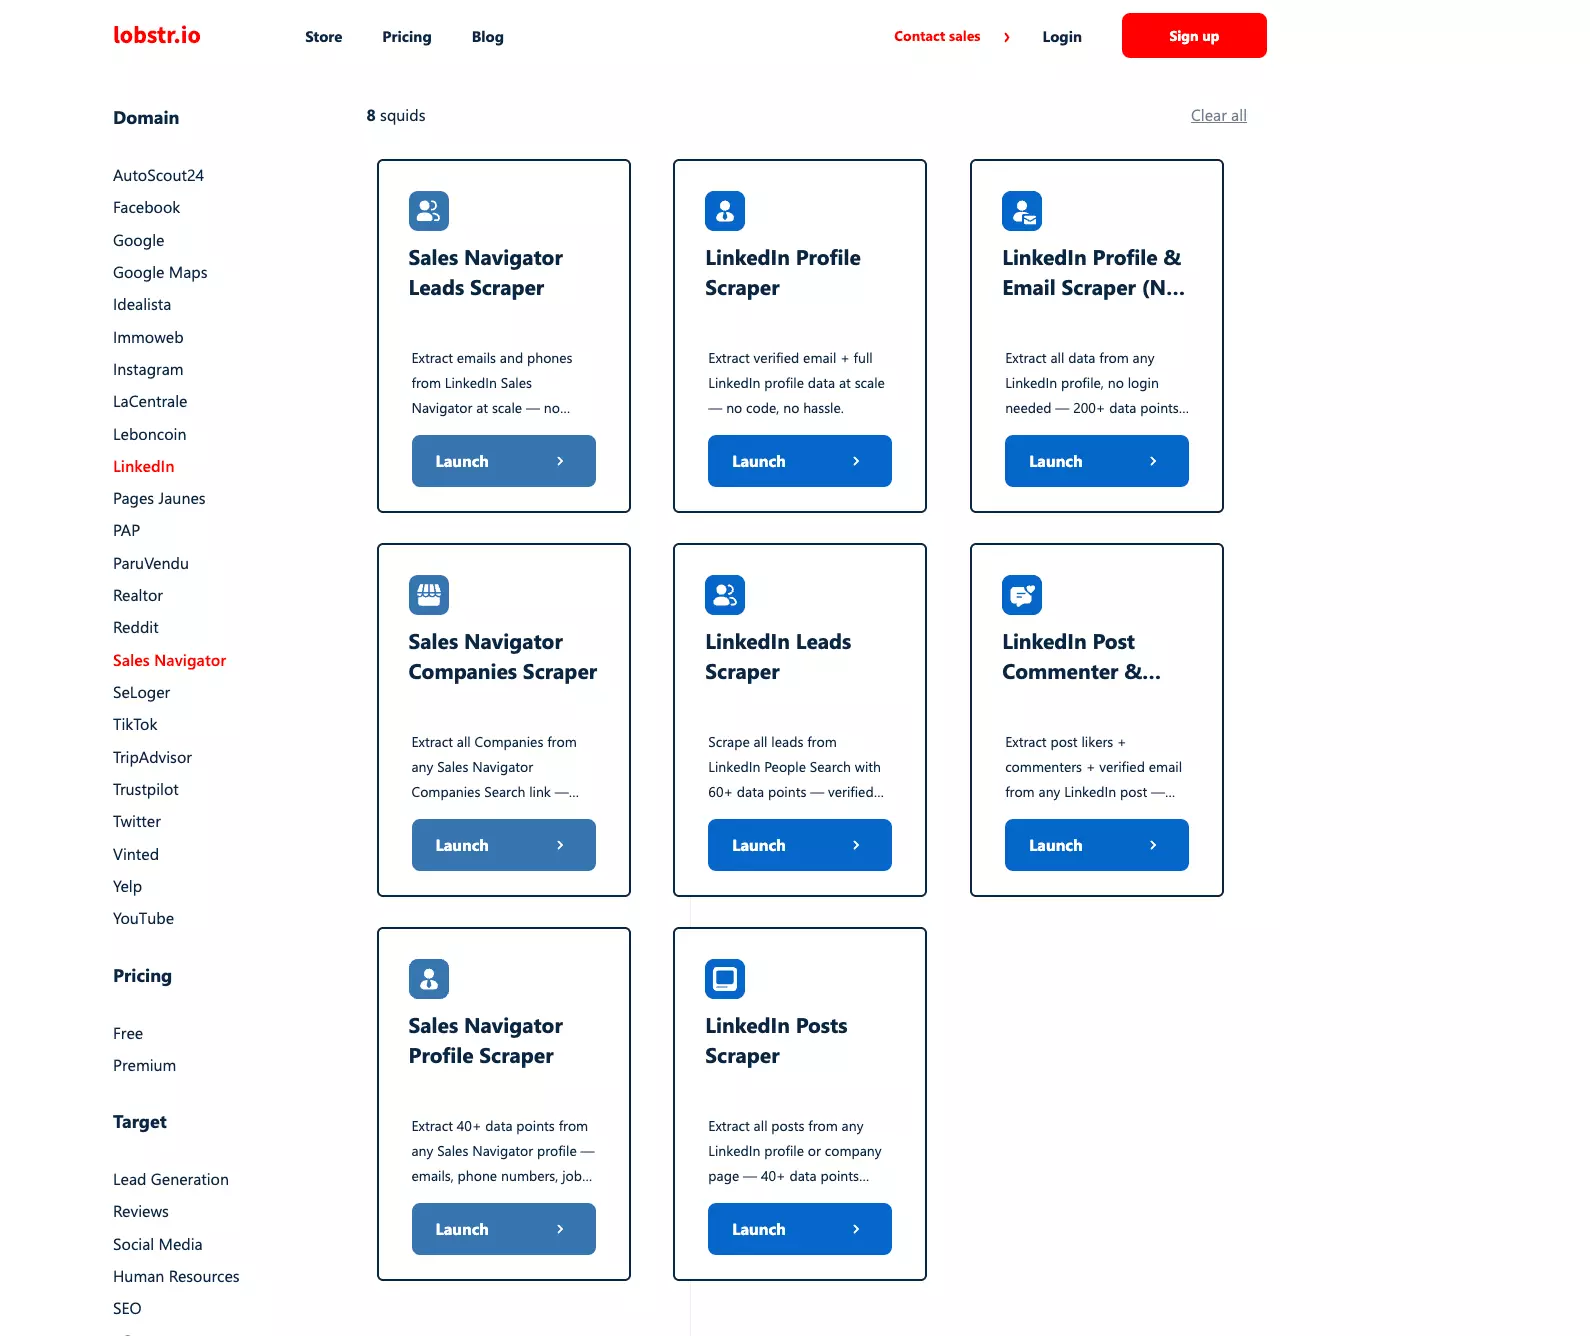Image resolution: width=1590 pixels, height=1336 pixels.
Task: Select the PAP domain filter
Action: click(126, 531)
